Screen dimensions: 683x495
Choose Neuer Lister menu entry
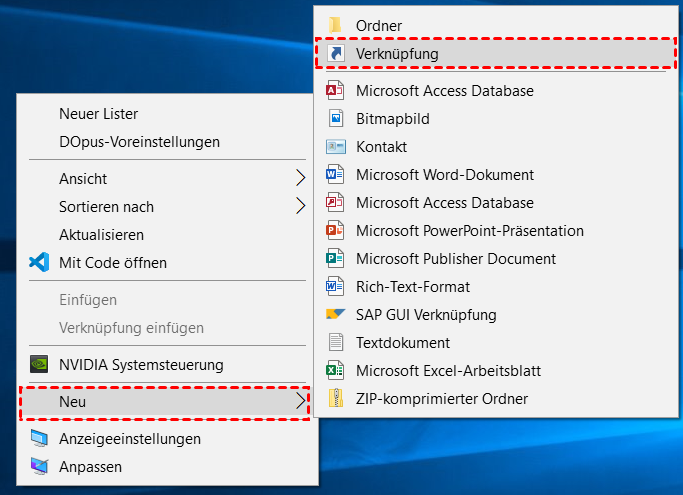click(x=98, y=114)
